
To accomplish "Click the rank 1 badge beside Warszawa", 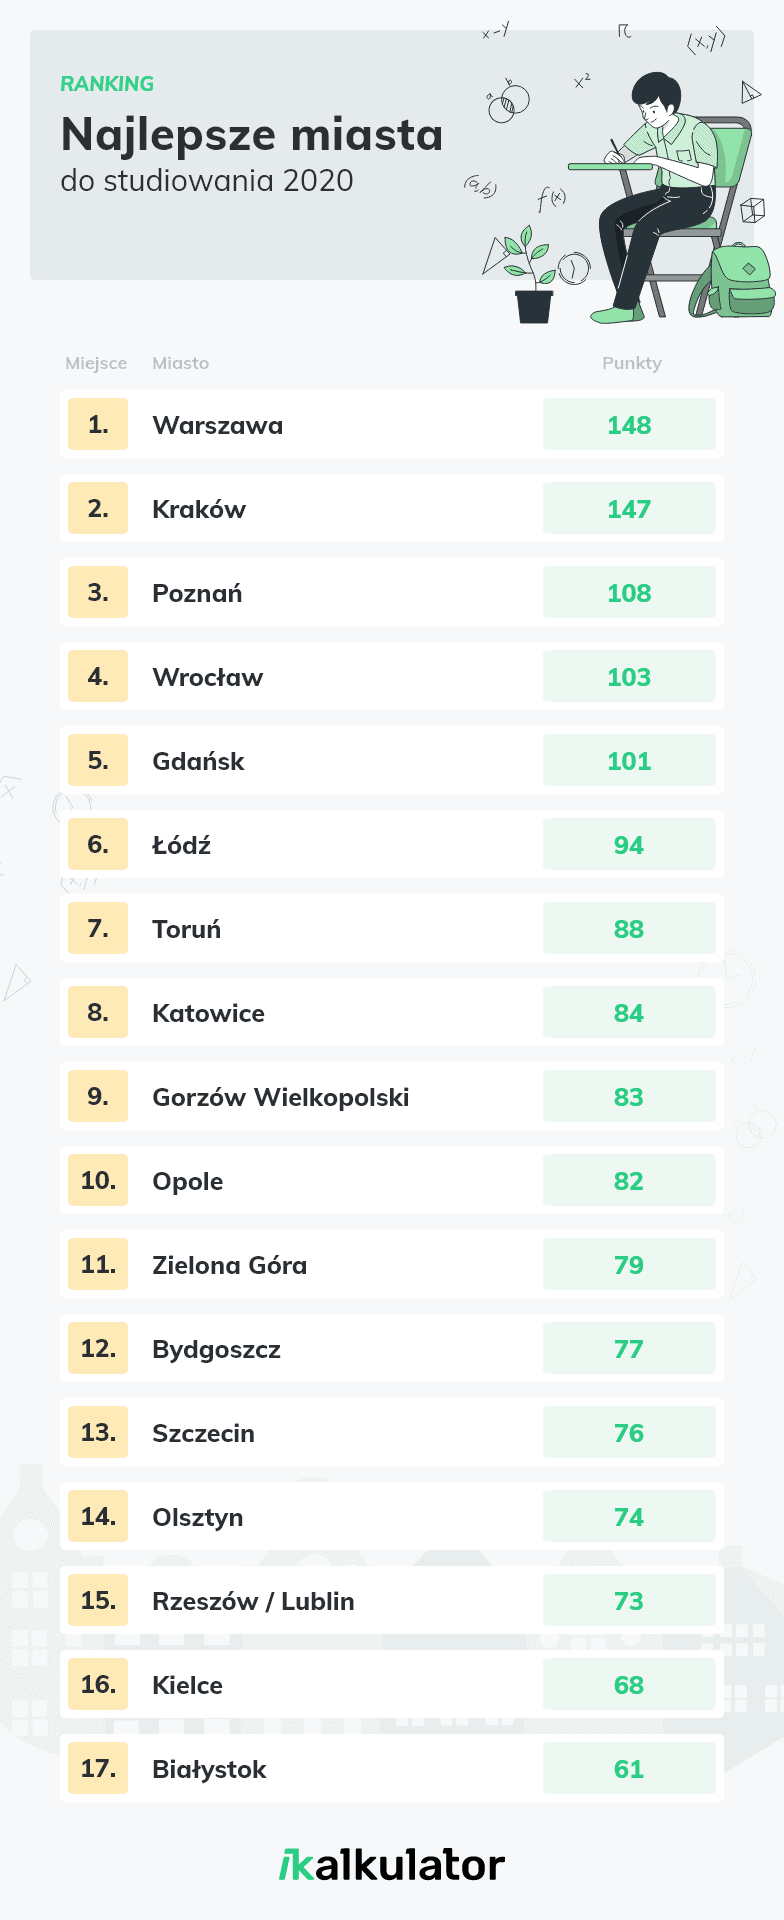I will click(x=98, y=424).
